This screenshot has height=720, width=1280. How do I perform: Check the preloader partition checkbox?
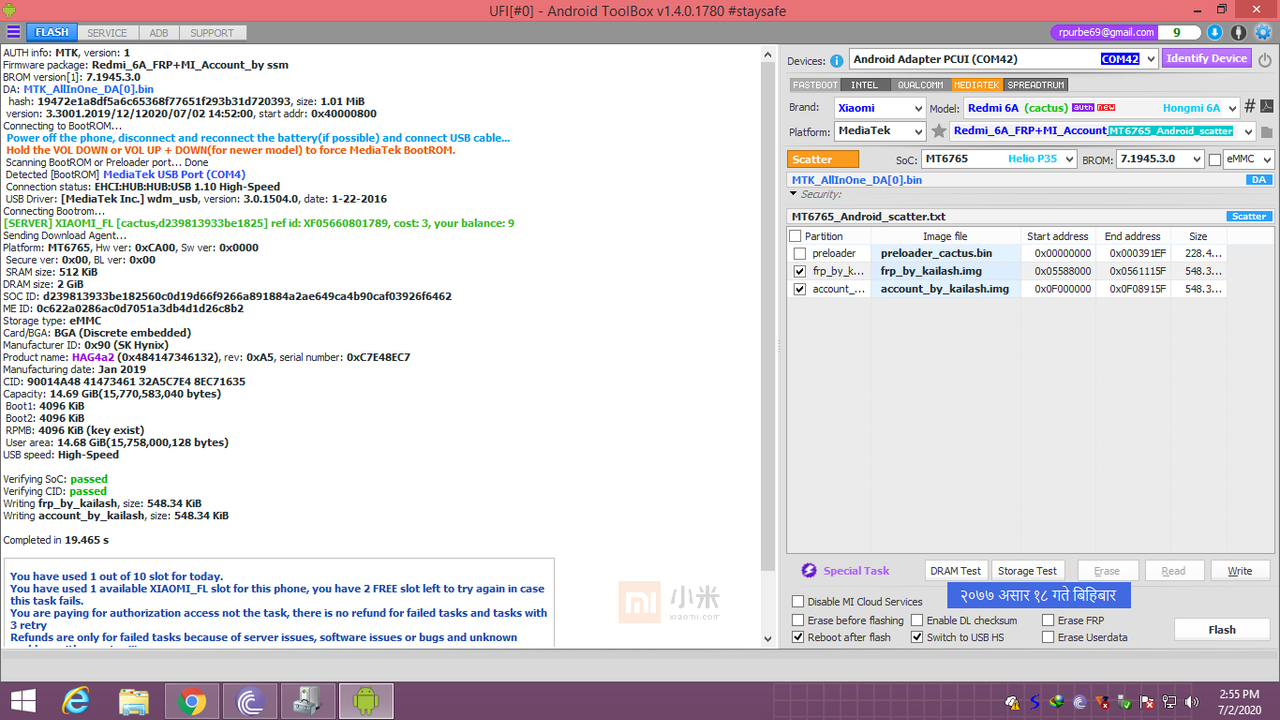[800, 254]
